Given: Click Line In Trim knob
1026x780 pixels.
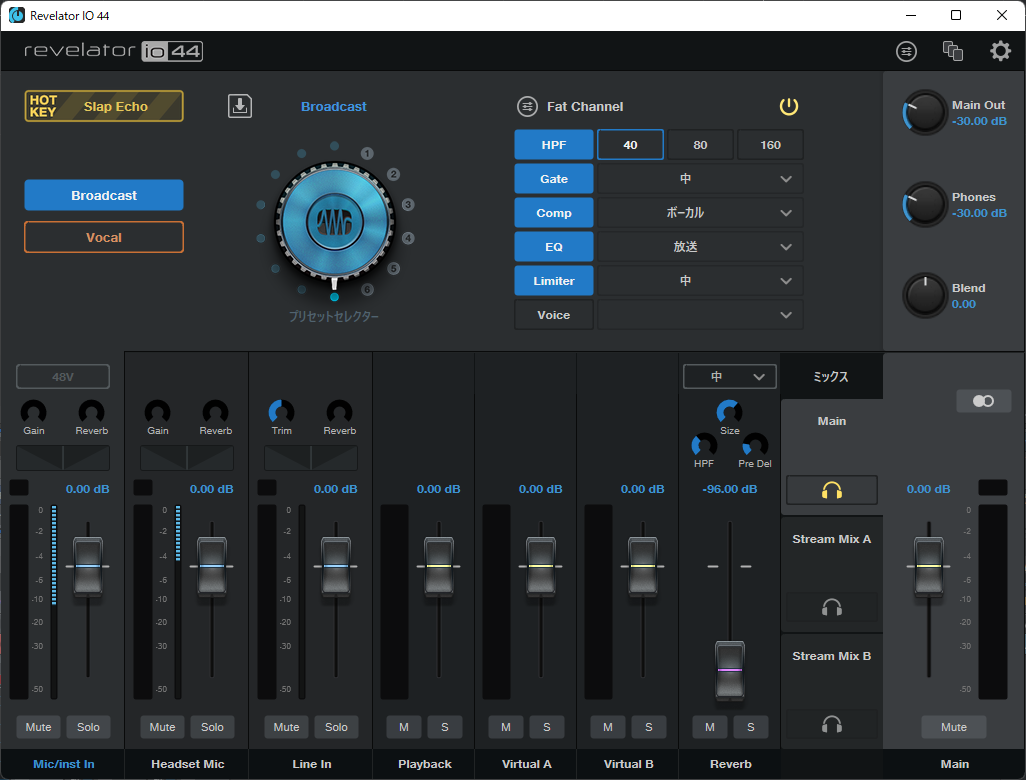Looking at the screenshot, I should point(281,412).
